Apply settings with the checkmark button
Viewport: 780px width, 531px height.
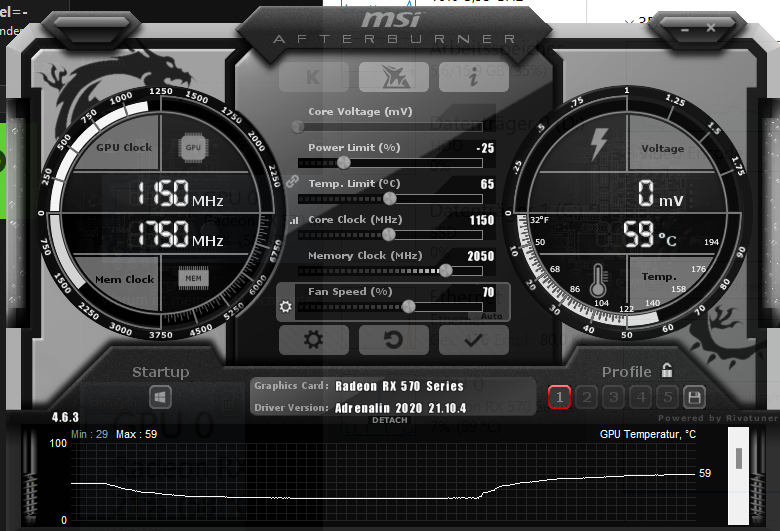(x=474, y=340)
